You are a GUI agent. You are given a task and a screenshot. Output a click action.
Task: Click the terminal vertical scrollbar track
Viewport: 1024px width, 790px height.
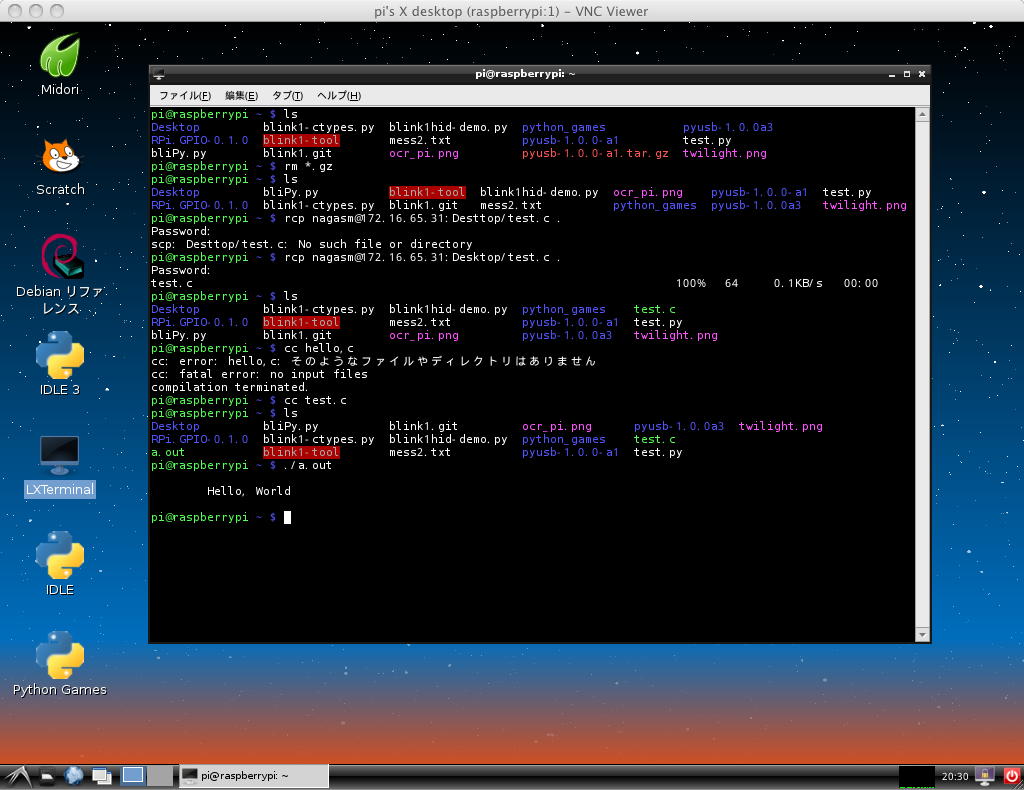(922, 374)
